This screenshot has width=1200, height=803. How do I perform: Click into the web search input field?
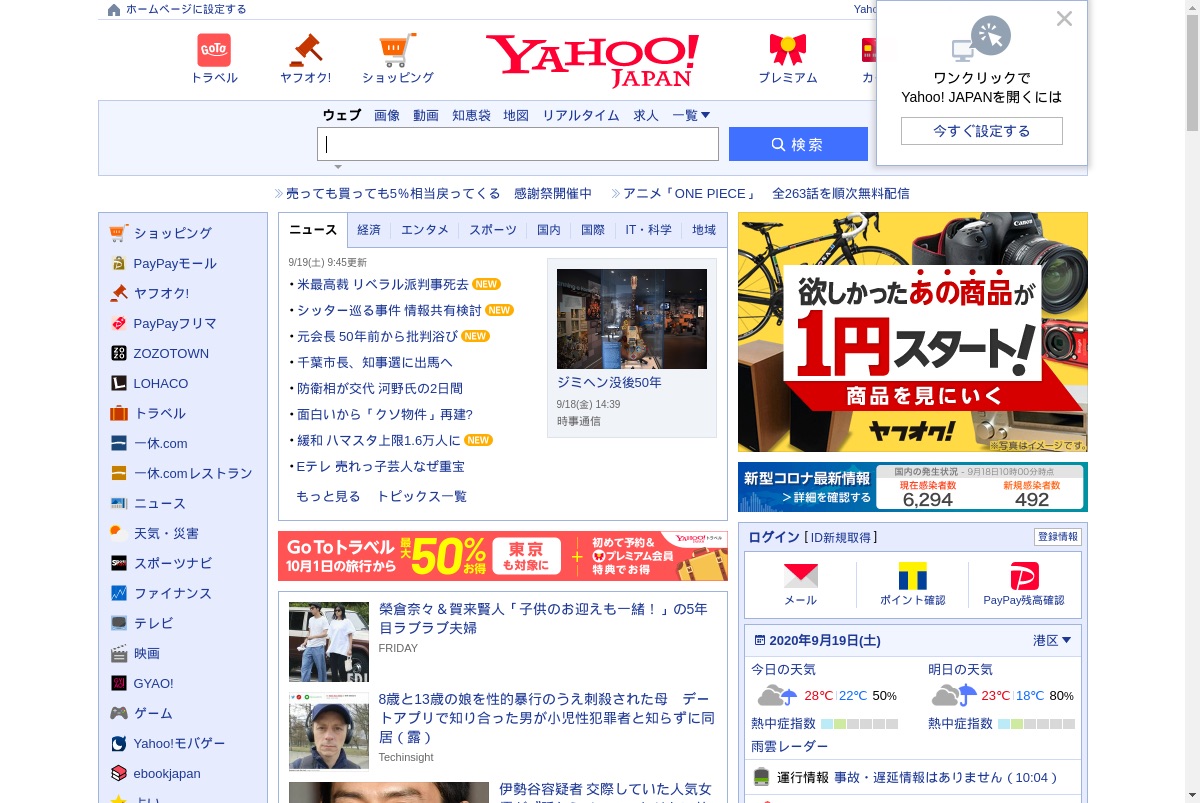point(518,144)
